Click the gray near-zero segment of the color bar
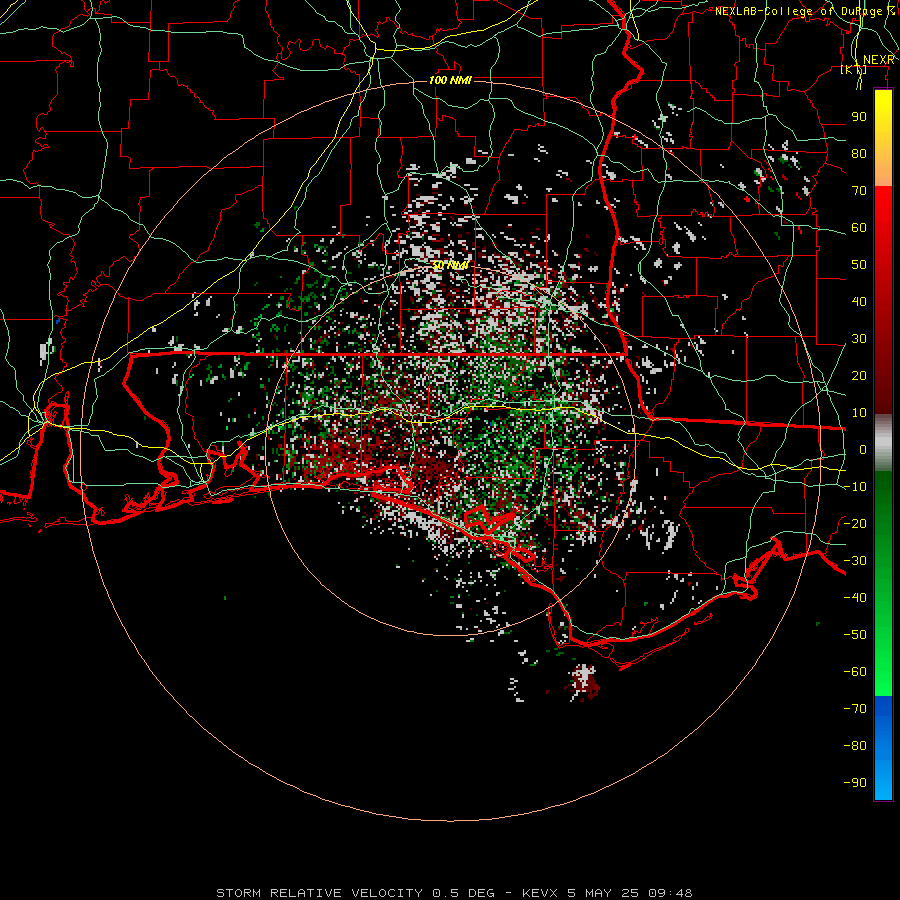The height and width of the screenshot is (900, 900). (883, 443)
